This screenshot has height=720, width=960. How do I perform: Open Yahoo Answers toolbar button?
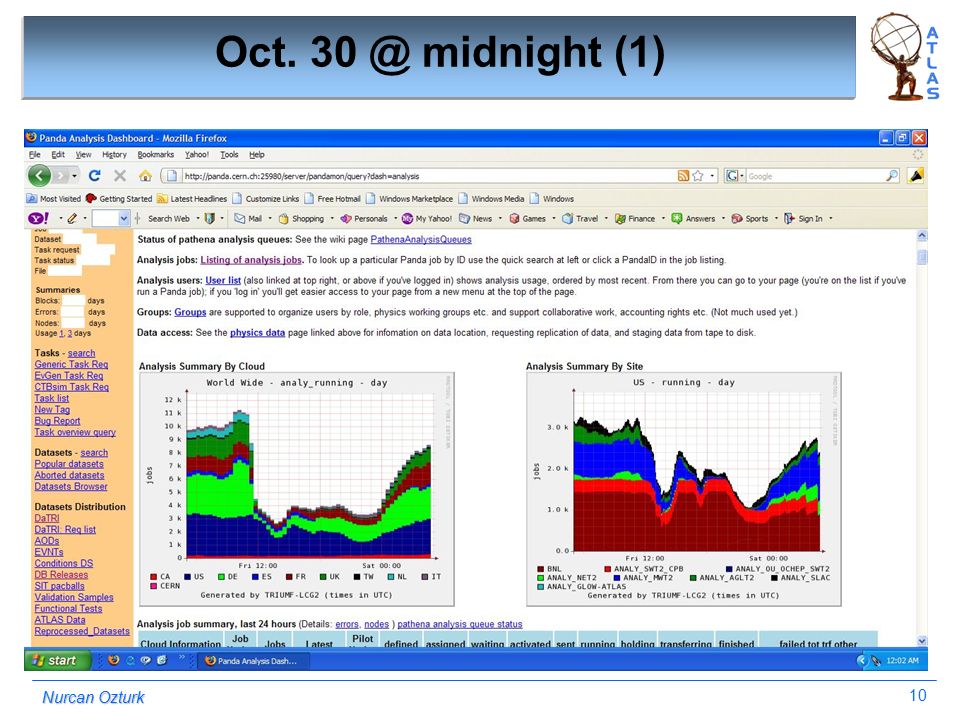click(x=693, y=219)
